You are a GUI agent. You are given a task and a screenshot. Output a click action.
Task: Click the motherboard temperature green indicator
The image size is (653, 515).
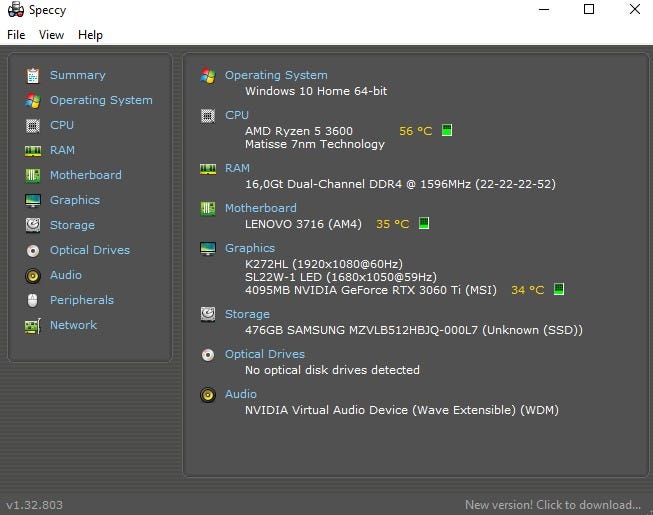coord(424,224)
